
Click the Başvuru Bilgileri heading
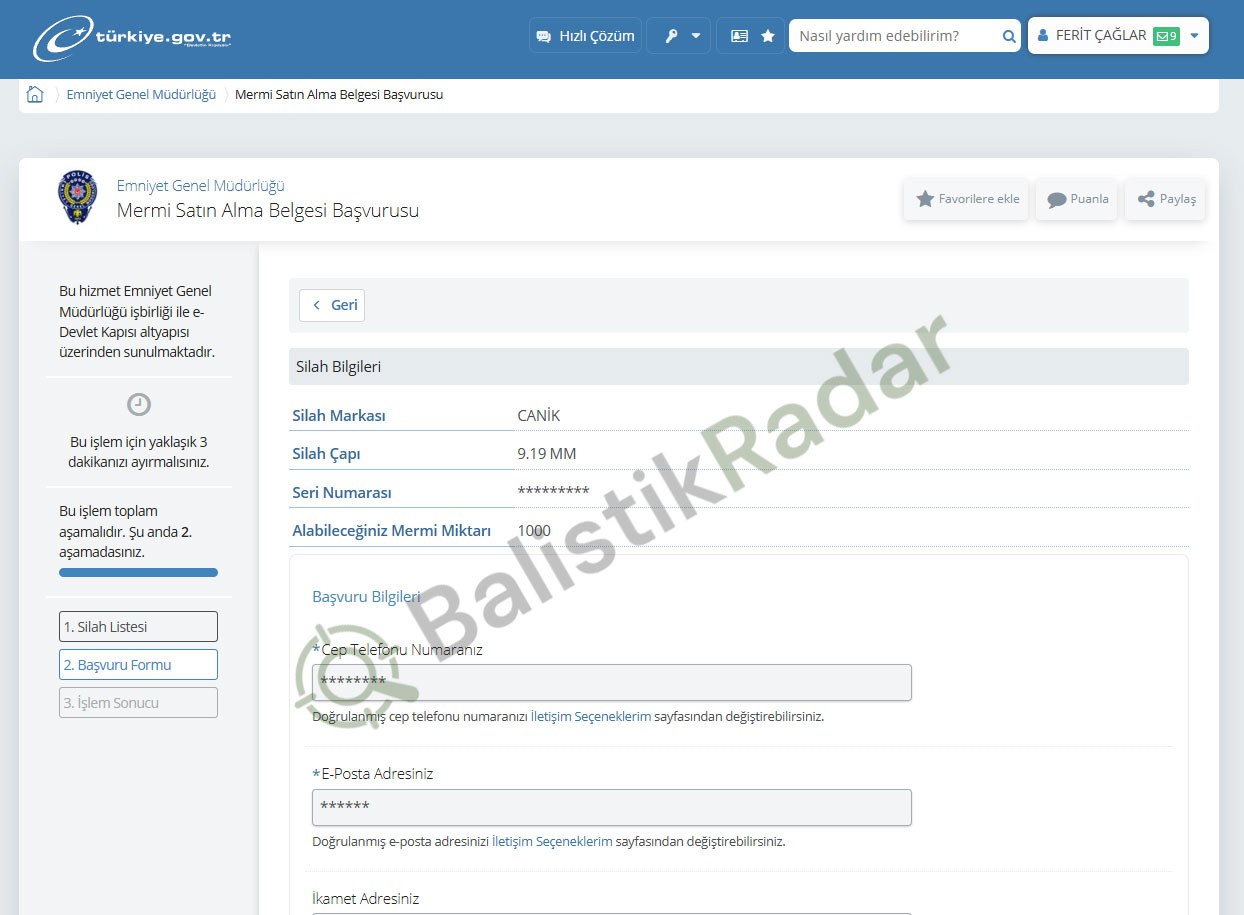[x=366, y=597]
